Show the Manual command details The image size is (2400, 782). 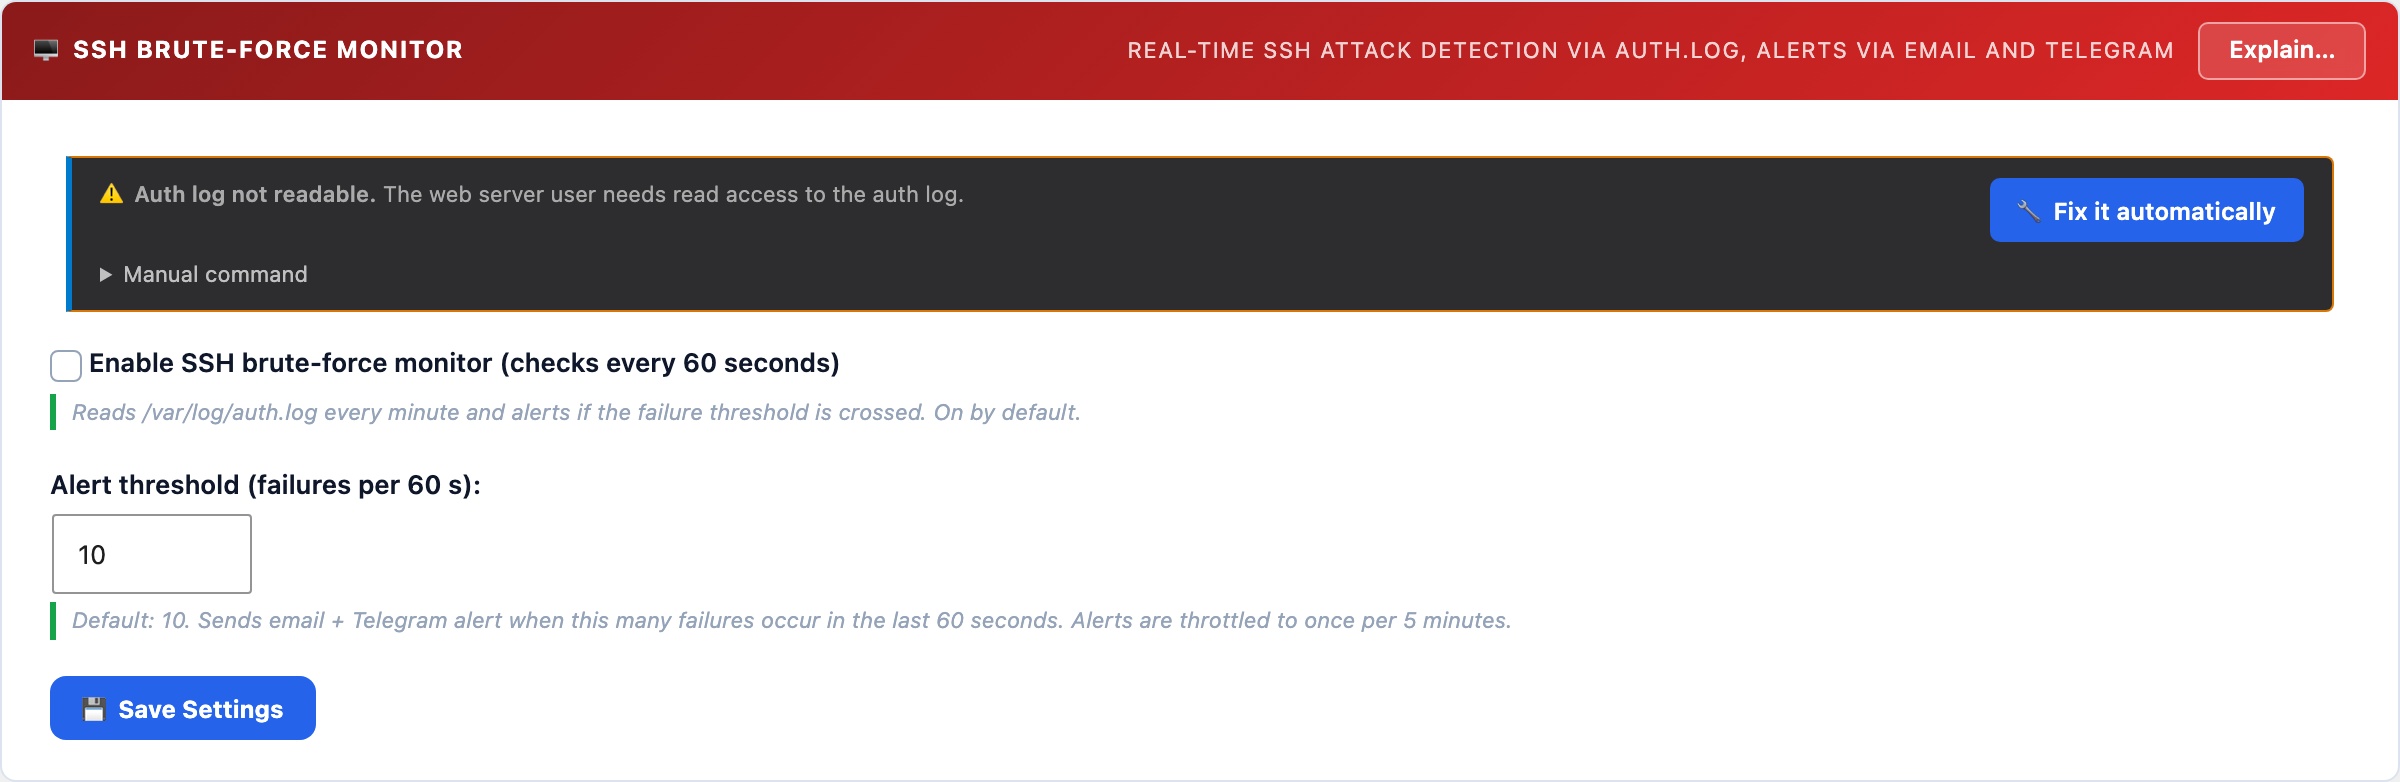[215, 274]
